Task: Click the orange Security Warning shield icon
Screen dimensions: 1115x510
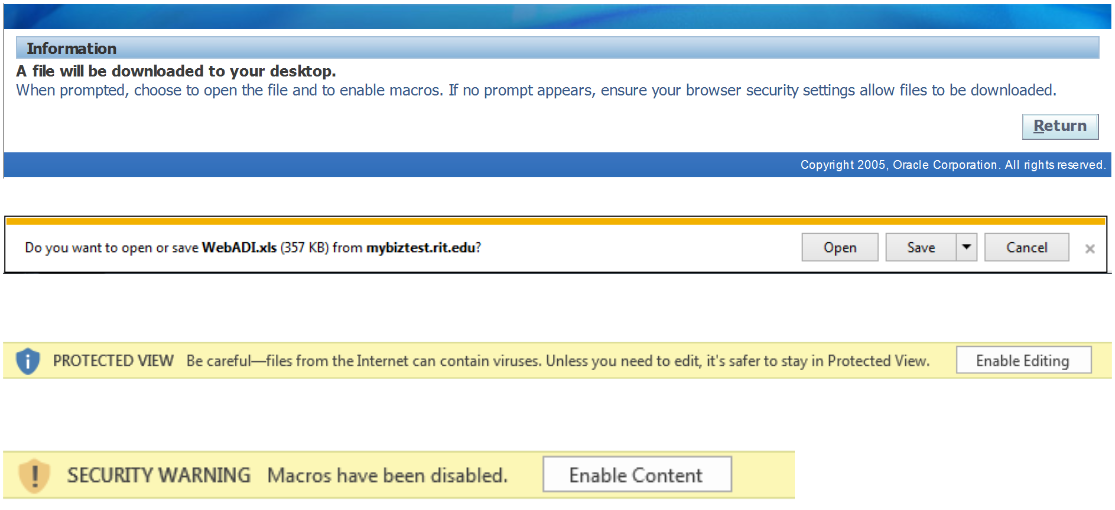Action: point(35,475)
